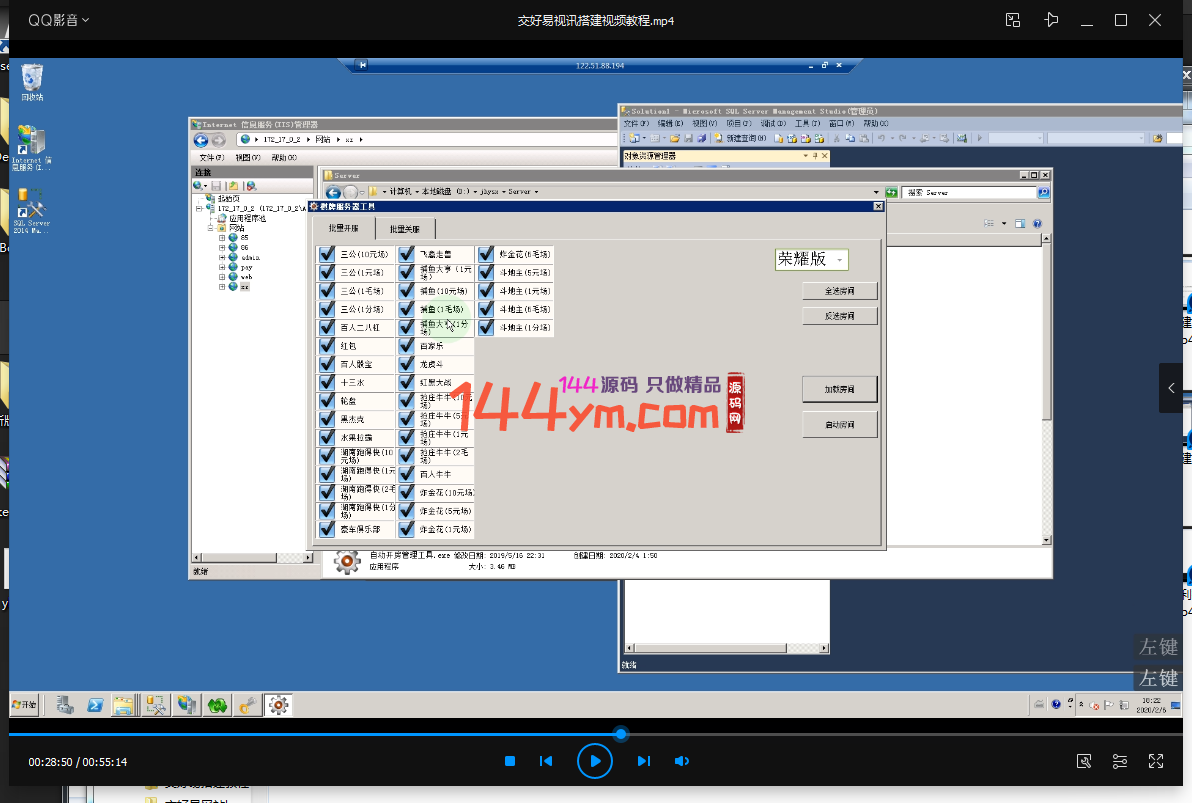Open the QQ影音 main menu dropdown

[58, 20]
